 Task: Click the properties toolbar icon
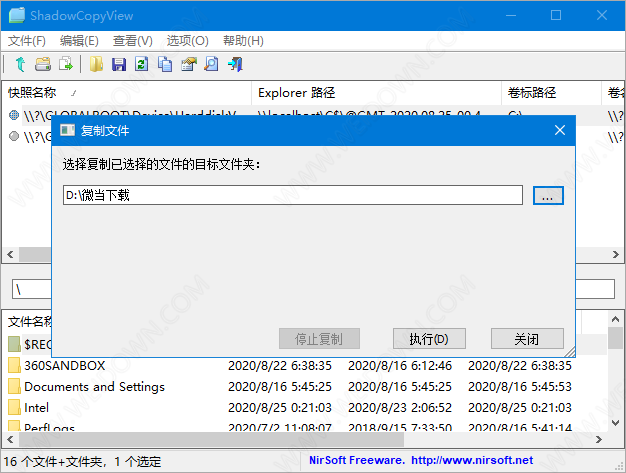pos(188,64)
